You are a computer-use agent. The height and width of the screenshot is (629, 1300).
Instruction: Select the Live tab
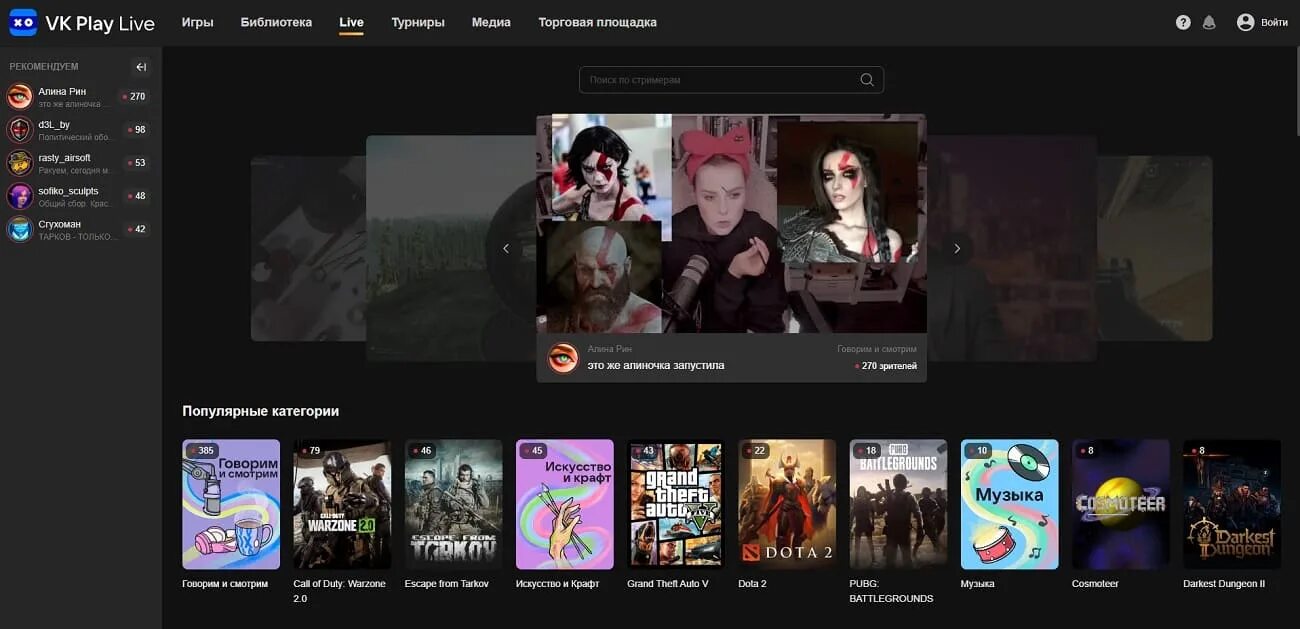[351, 22]
